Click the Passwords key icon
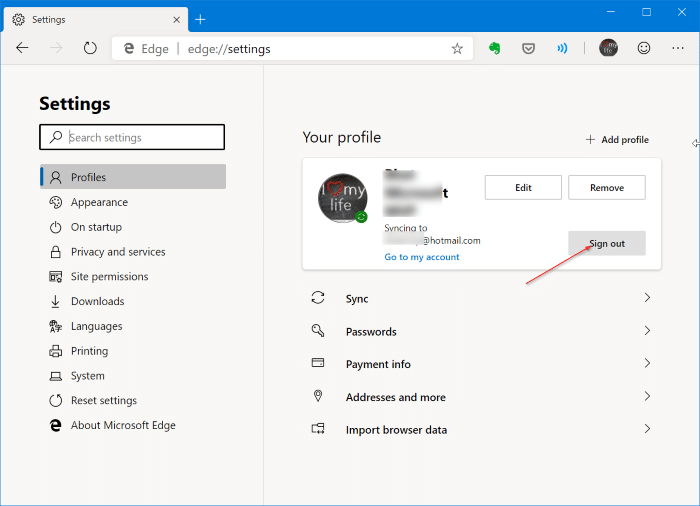Screen dimensions: 700x506 click(318, 330)
